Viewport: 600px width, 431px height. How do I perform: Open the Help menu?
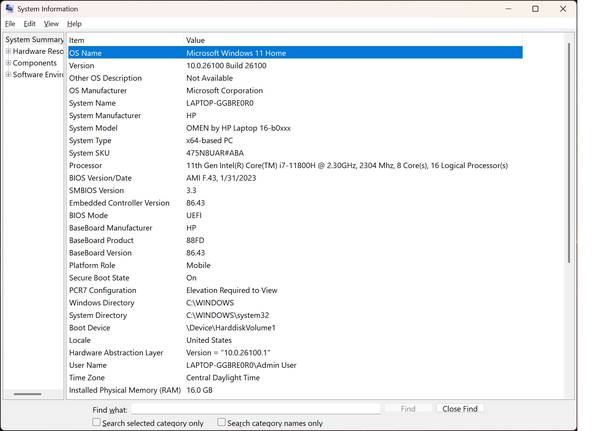[x=74, y=24]
